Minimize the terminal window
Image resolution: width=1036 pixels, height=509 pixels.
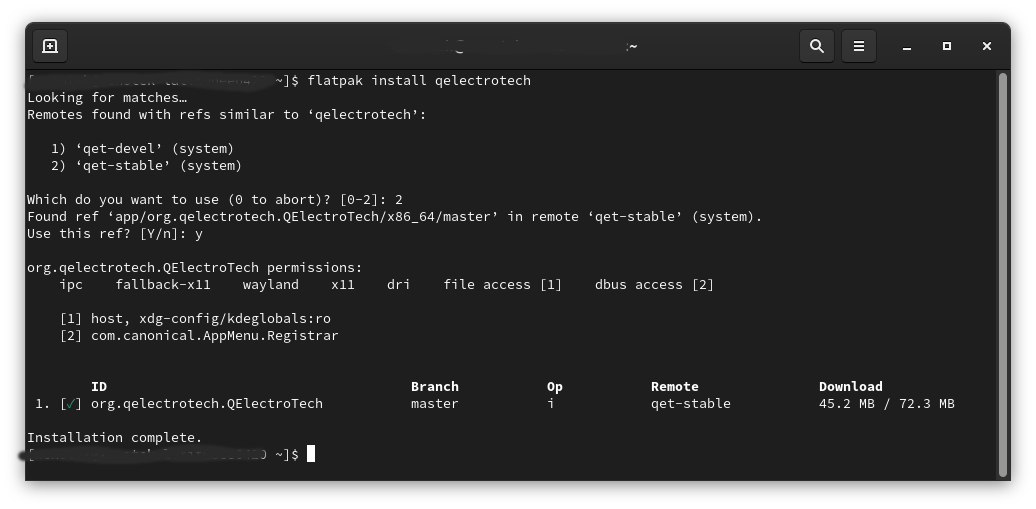click(x=907, y=46)
